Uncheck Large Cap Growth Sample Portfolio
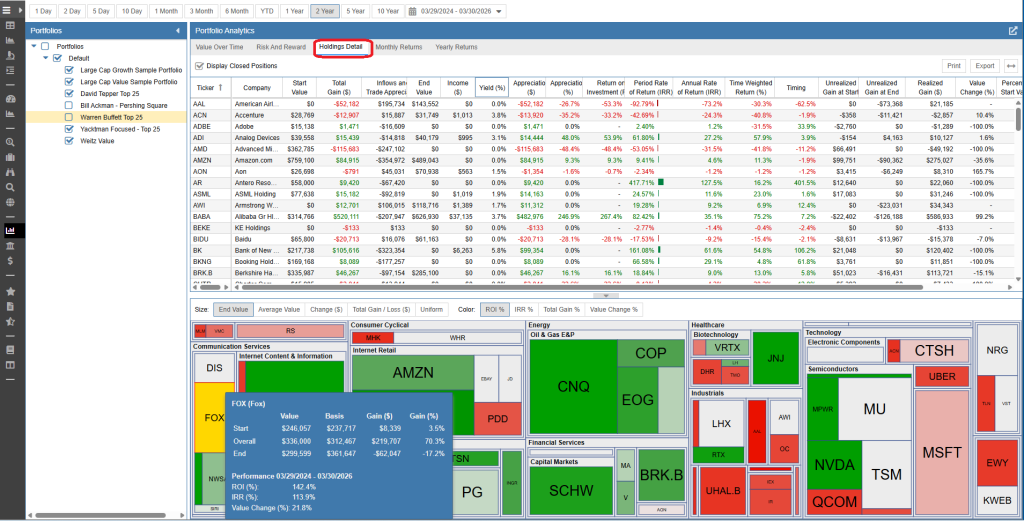The image size is (1024, 521). point(69,70)
